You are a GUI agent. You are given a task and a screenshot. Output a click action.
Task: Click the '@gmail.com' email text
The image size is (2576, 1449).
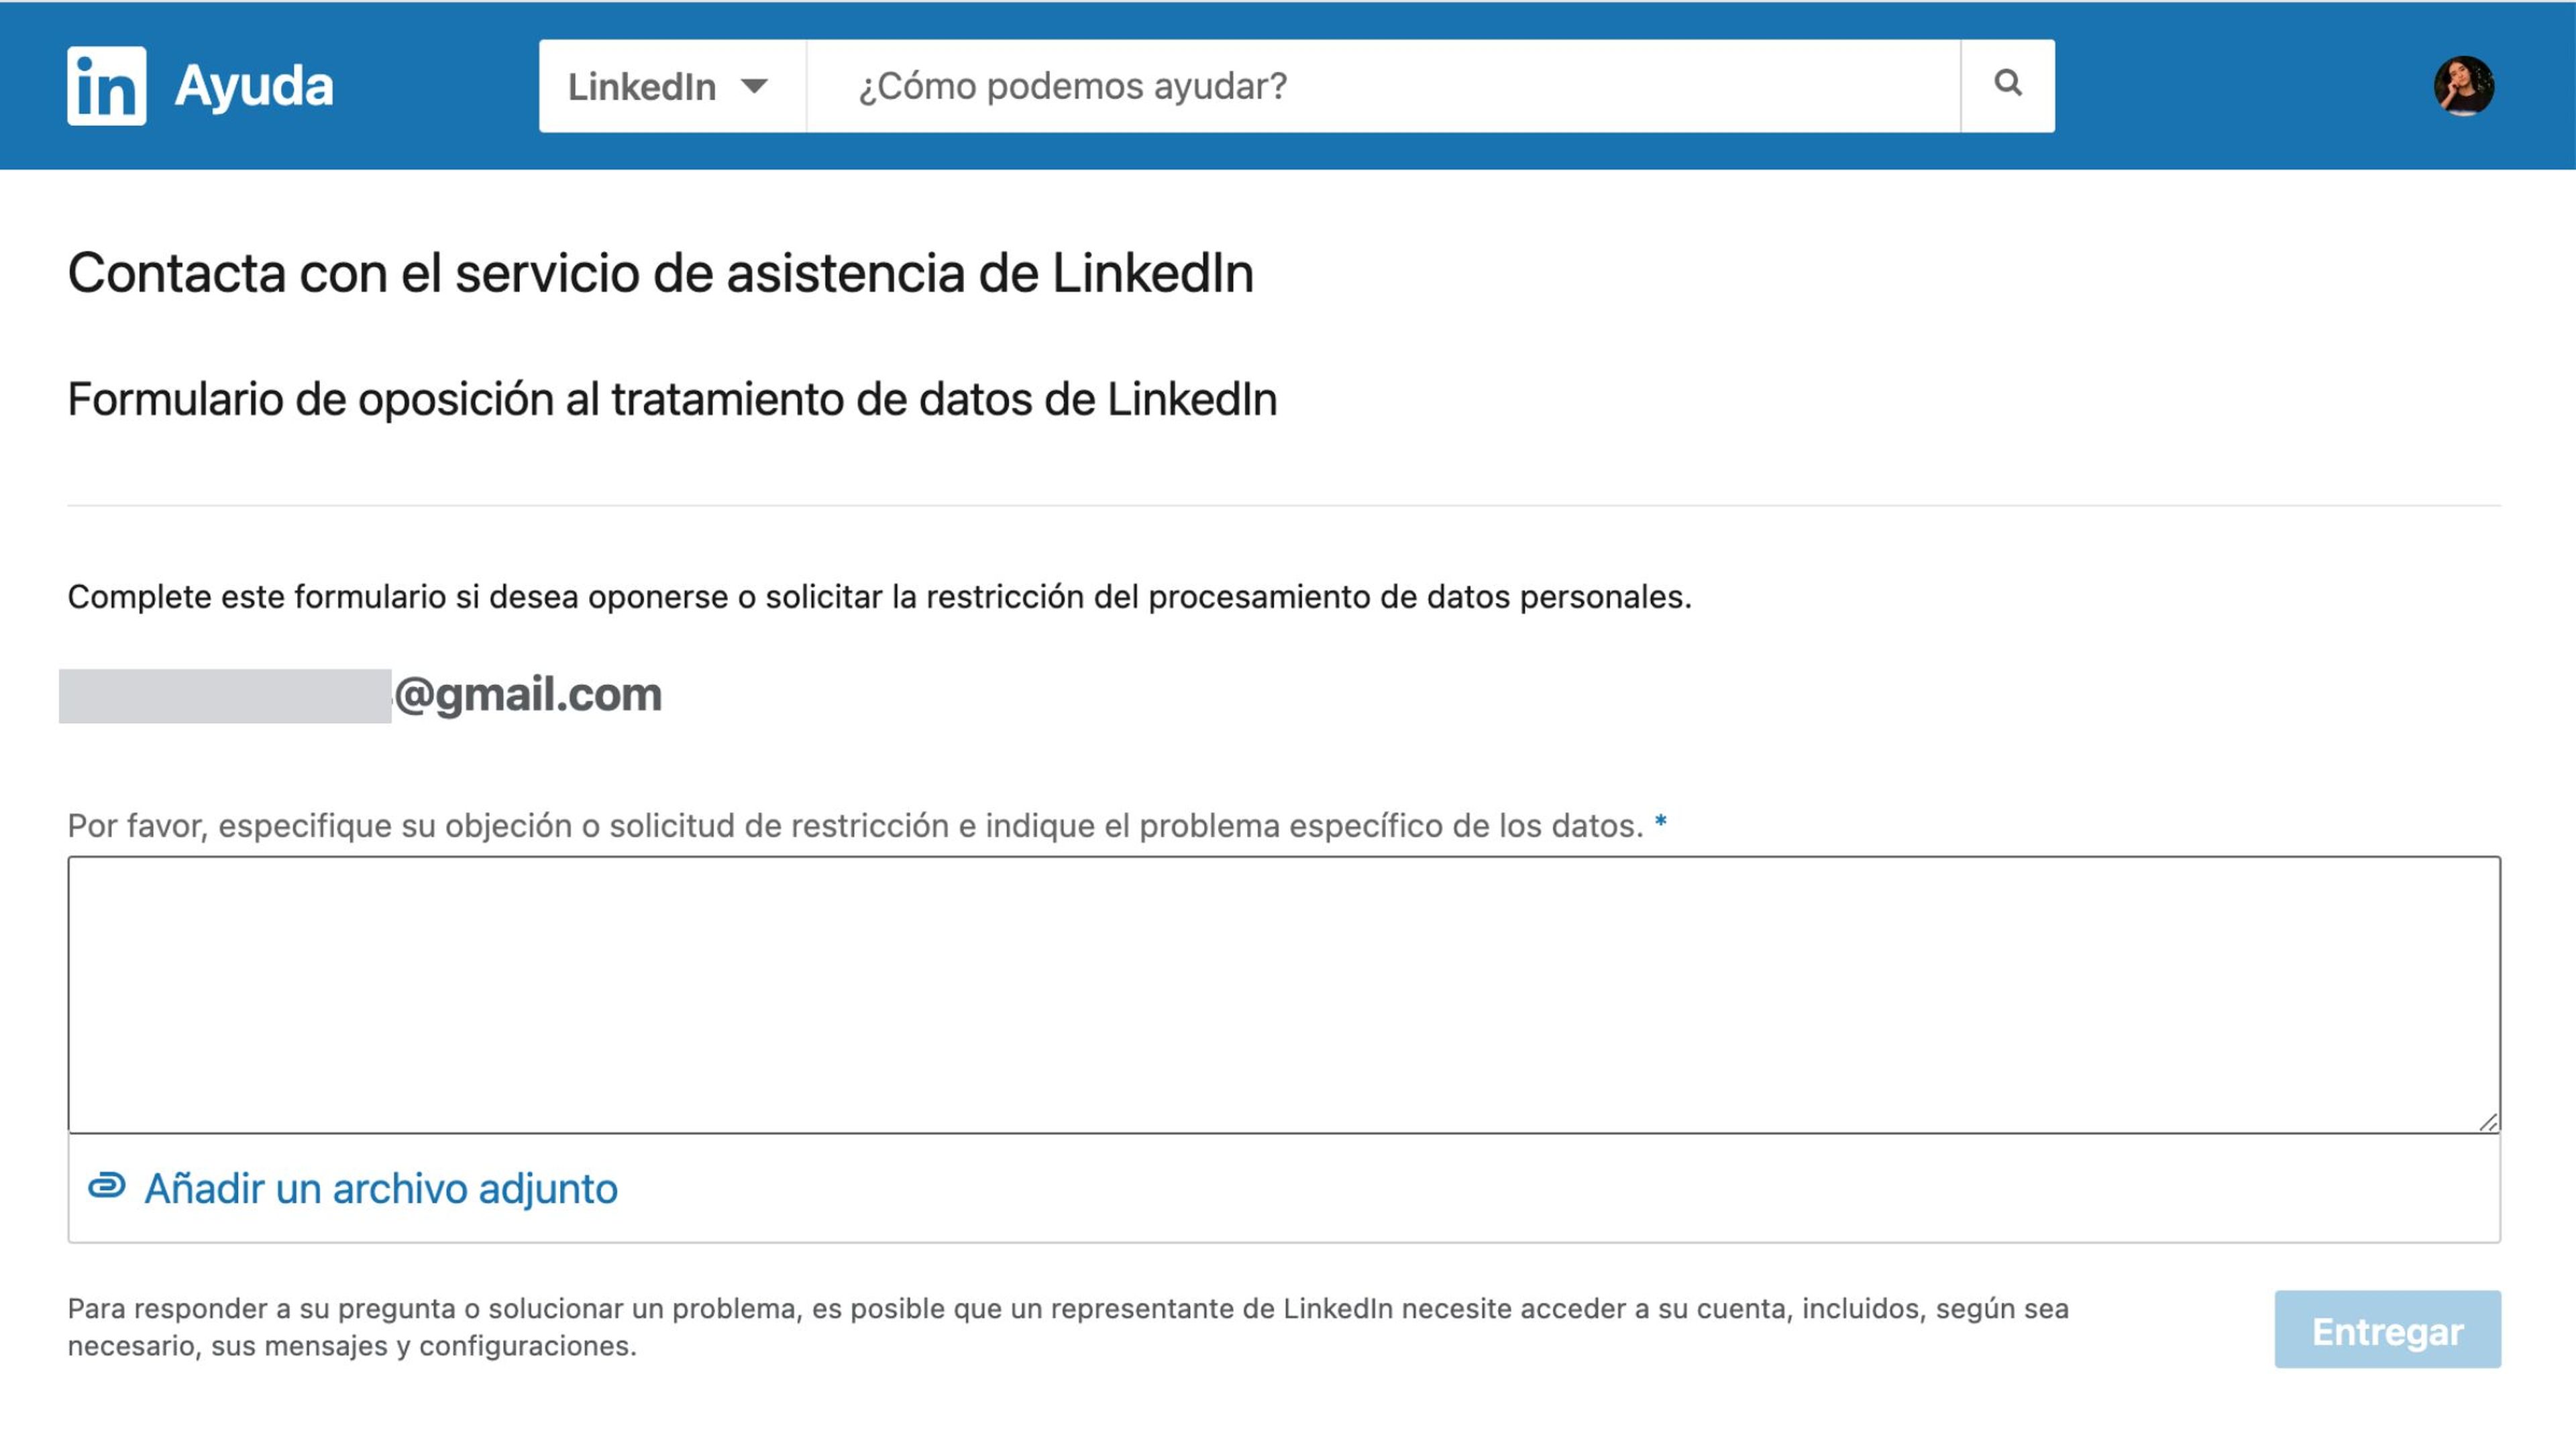(528, 694)
